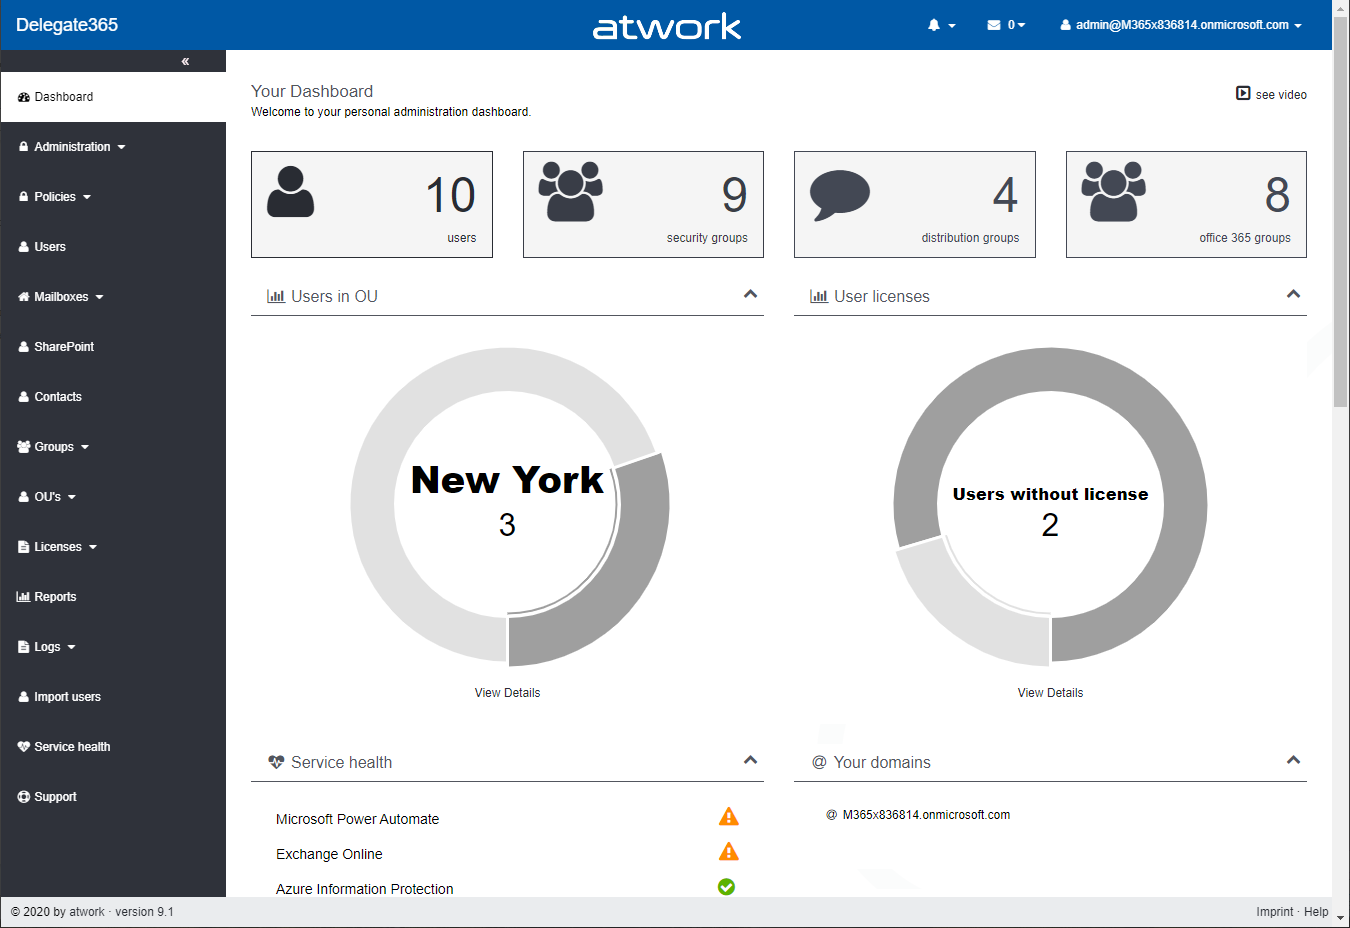Open SharePoint in the sidebar
The height and width of the screenshot is (928, 1350).
pyautogui.click(x=64, y=347)
